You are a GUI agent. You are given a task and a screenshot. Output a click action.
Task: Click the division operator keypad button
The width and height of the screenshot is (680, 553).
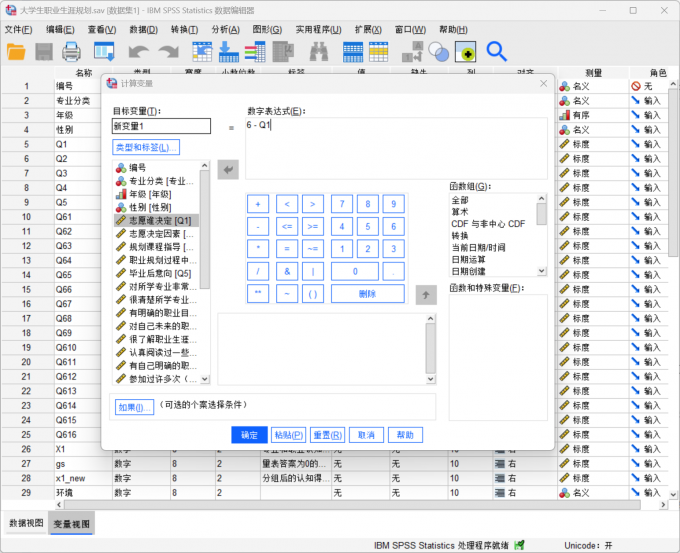(258, 272)
